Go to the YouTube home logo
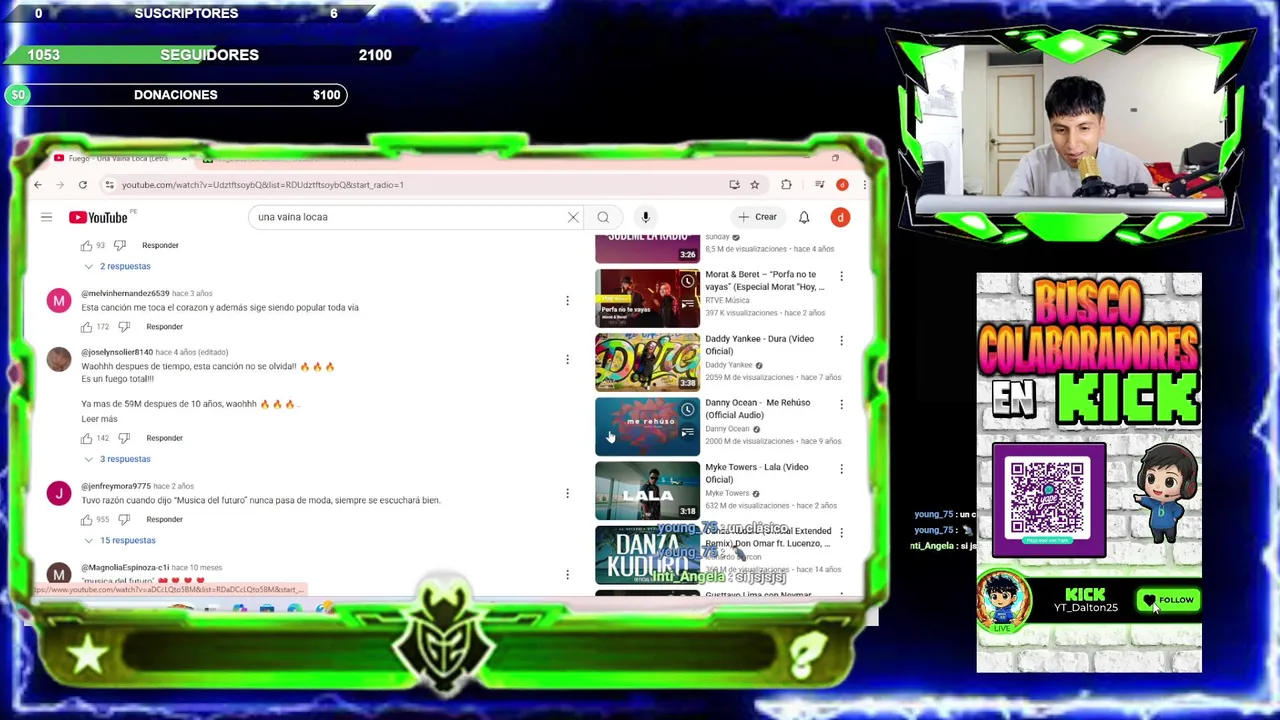 98,217
